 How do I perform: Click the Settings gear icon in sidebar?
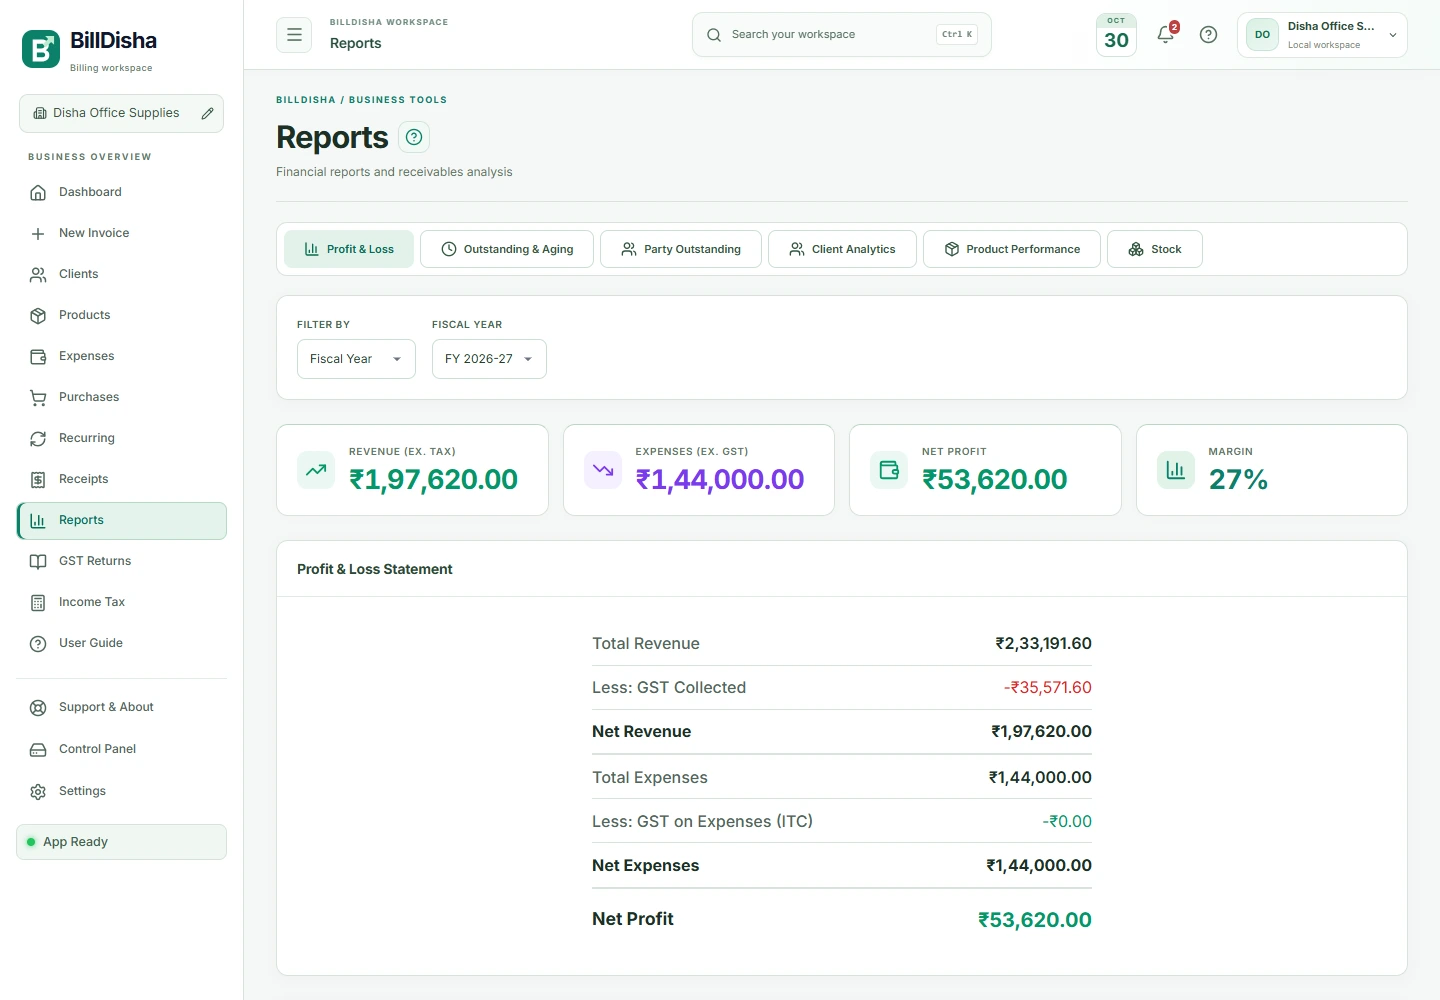pos(38,791)
